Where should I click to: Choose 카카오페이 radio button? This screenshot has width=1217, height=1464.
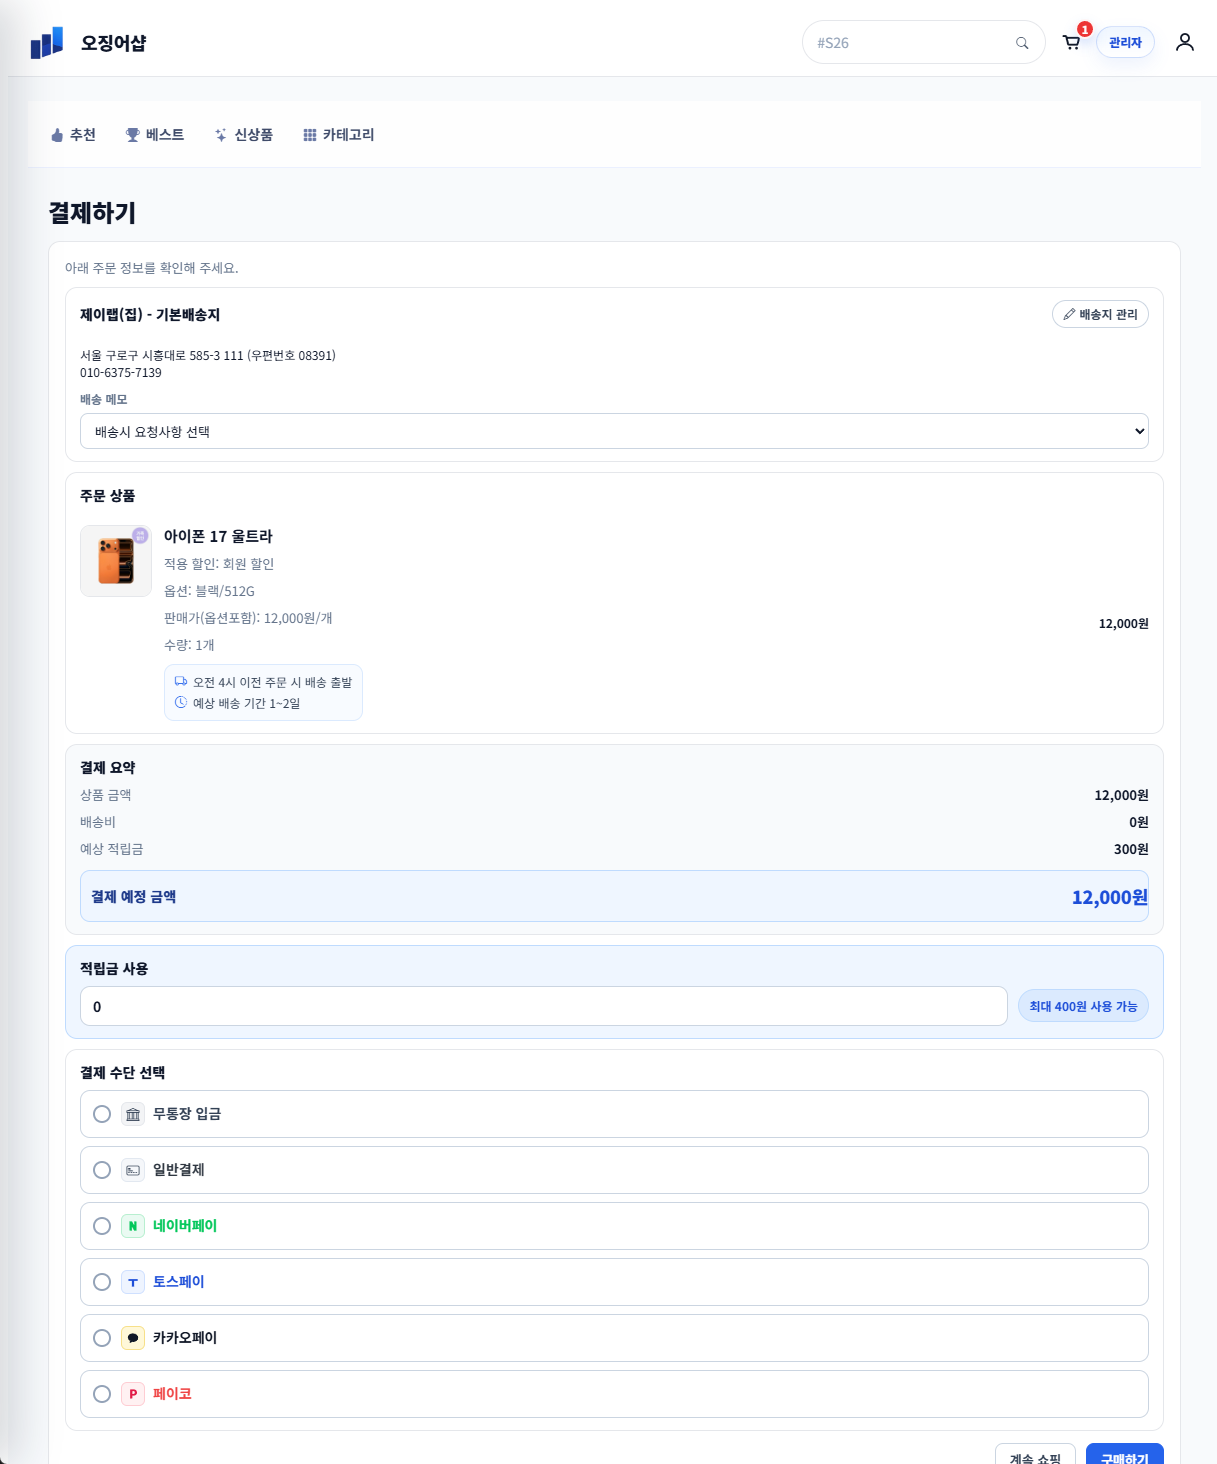pos(102,1338)
